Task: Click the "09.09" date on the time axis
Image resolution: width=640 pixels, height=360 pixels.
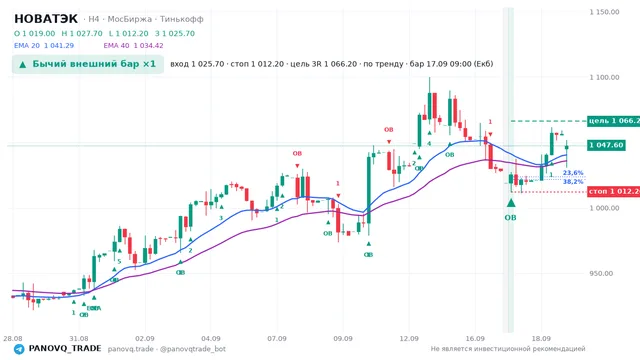Action: 343,339
